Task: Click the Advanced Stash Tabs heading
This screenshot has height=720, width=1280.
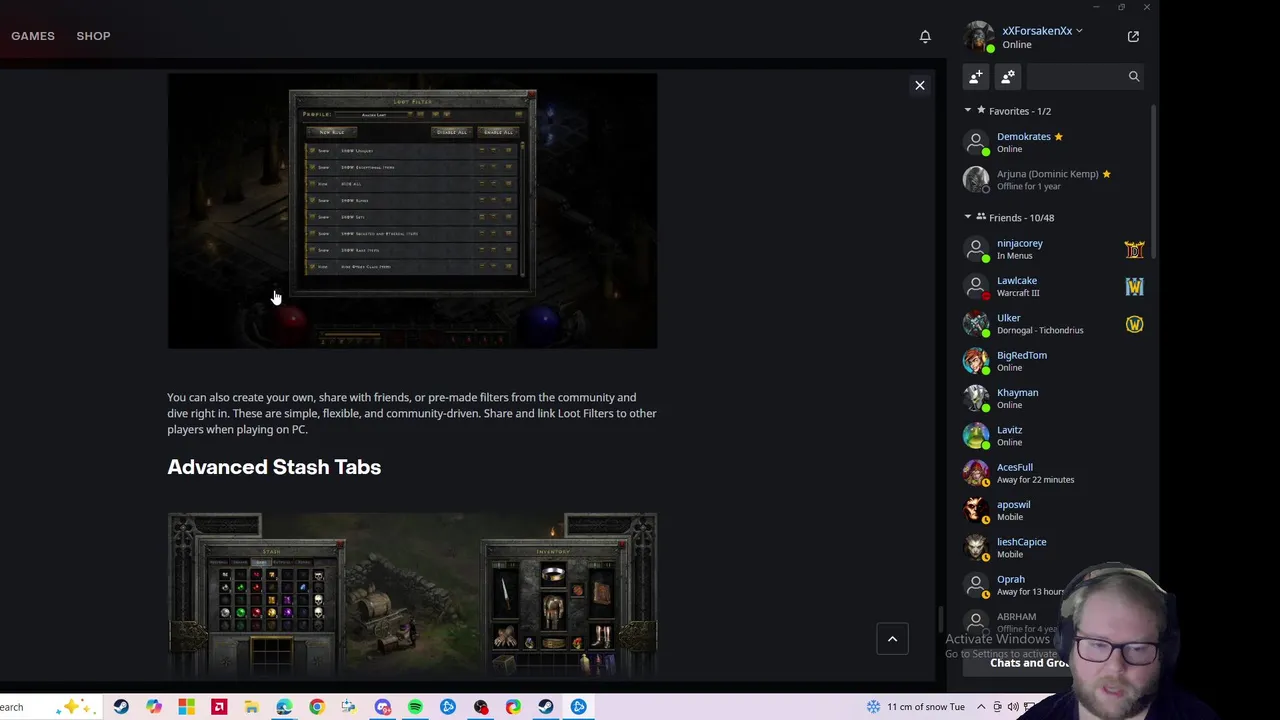Action: click(274, 467)
